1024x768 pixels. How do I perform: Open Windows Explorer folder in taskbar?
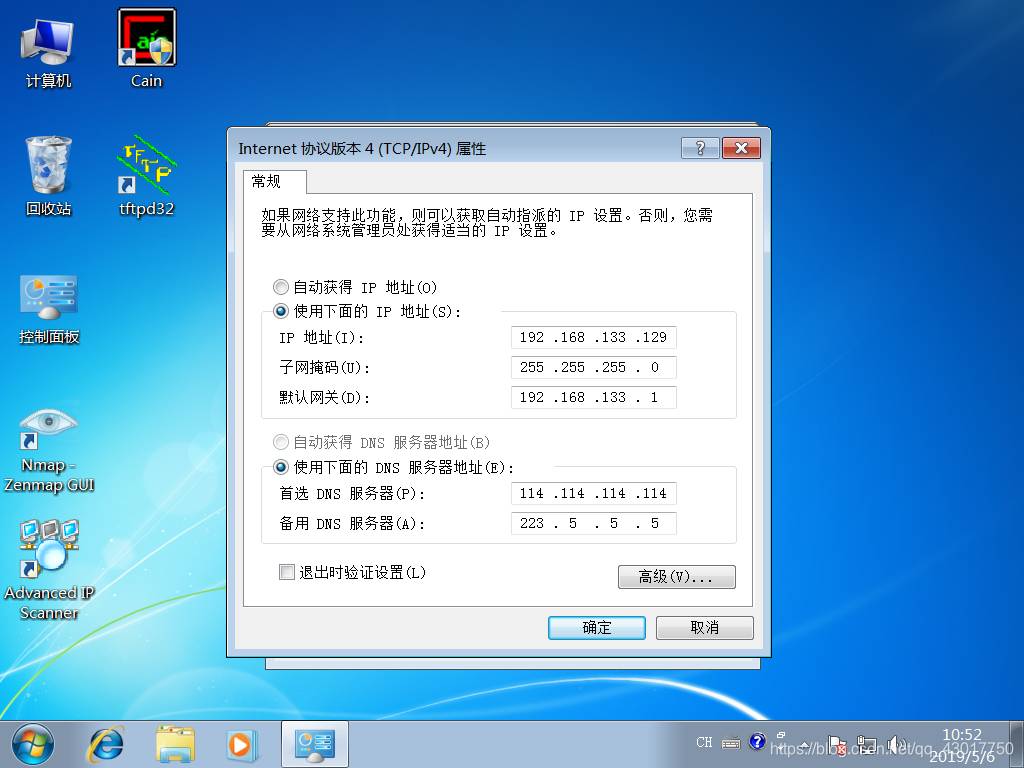(175, 744)
